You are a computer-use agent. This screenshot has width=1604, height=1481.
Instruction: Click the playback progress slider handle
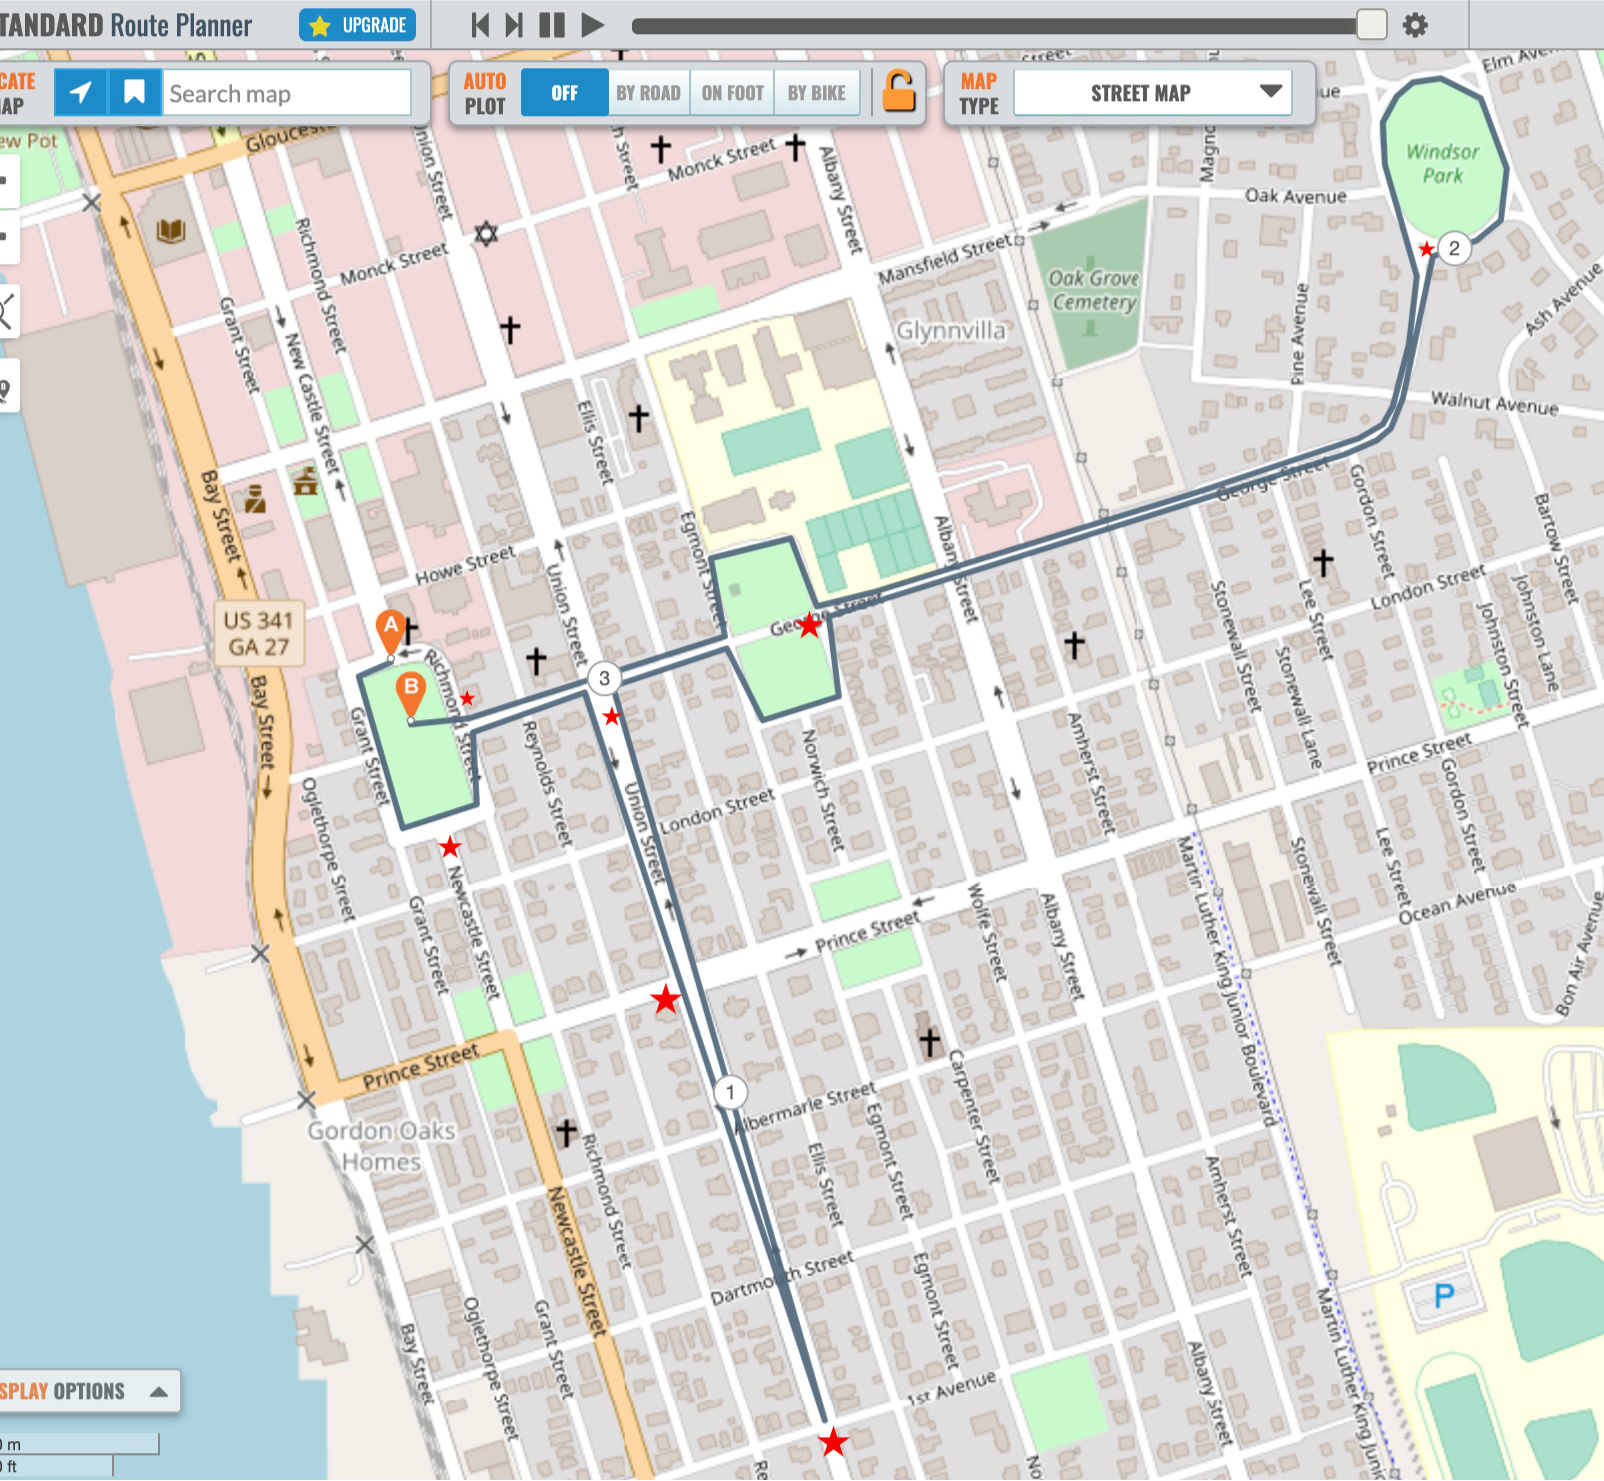click(x=1371, y=25)
